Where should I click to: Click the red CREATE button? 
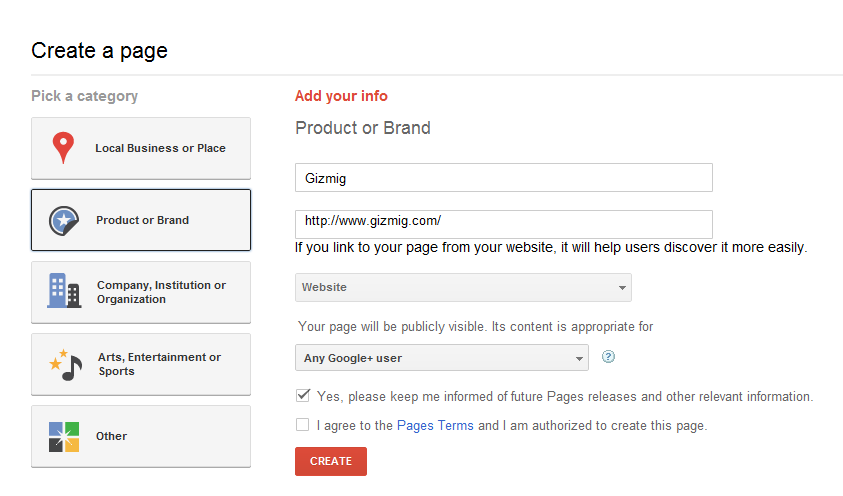[331, 461]
